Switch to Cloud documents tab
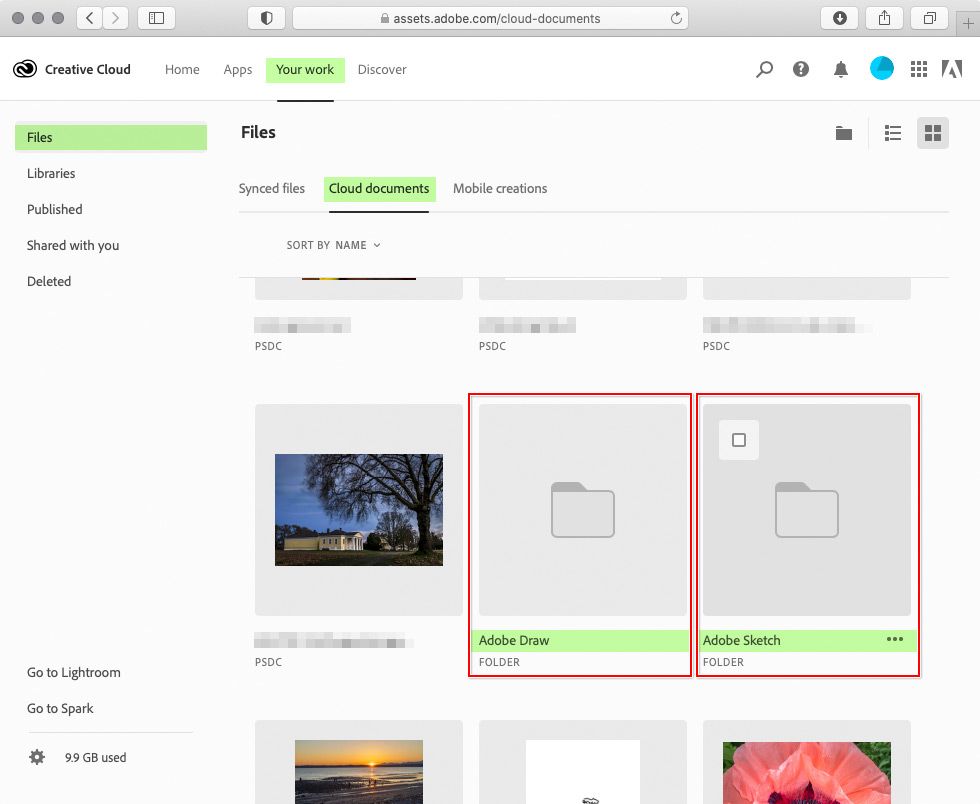The height and width of the screenshot is (804, 980). (379, 189)
